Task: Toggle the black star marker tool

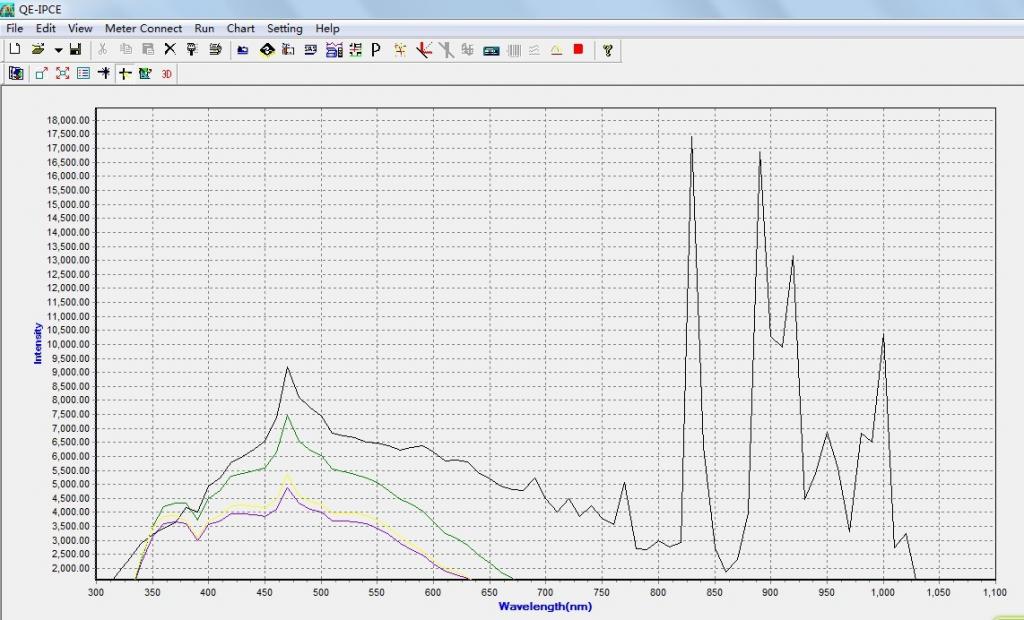Action: pyautogui.click(x=103, y=73)
